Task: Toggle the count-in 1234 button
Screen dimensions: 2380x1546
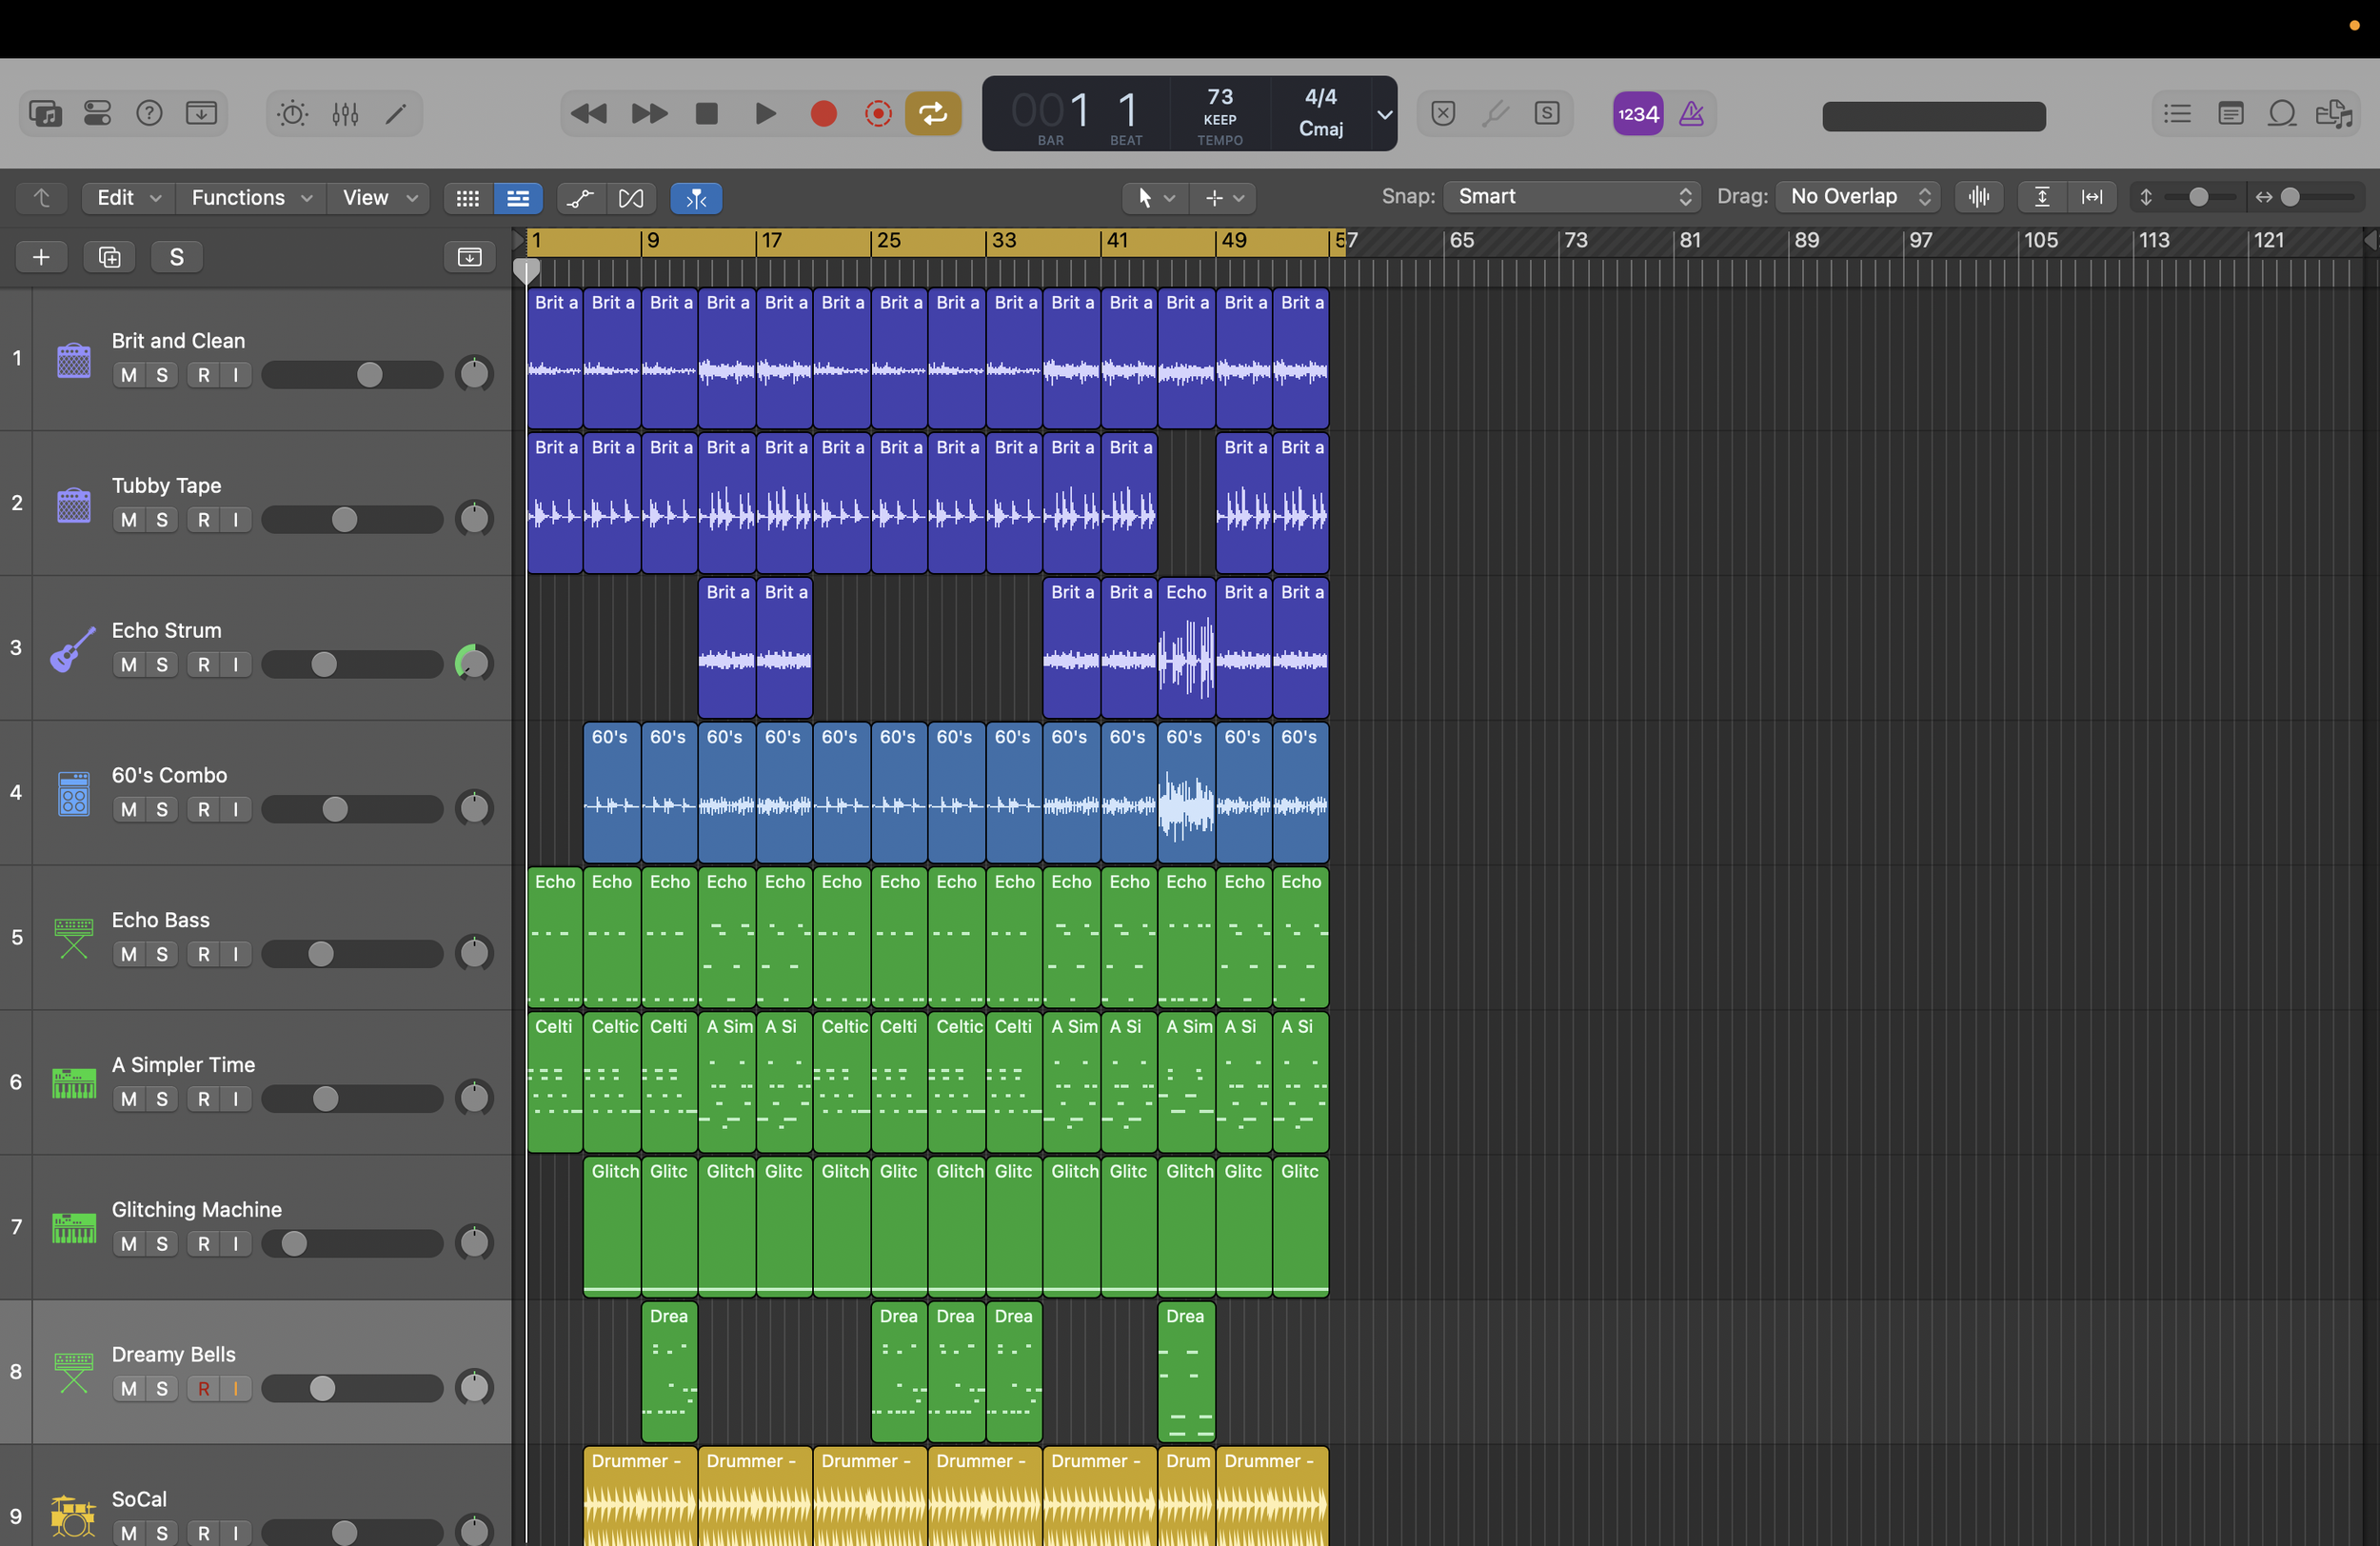Action: pos(1637,114)
